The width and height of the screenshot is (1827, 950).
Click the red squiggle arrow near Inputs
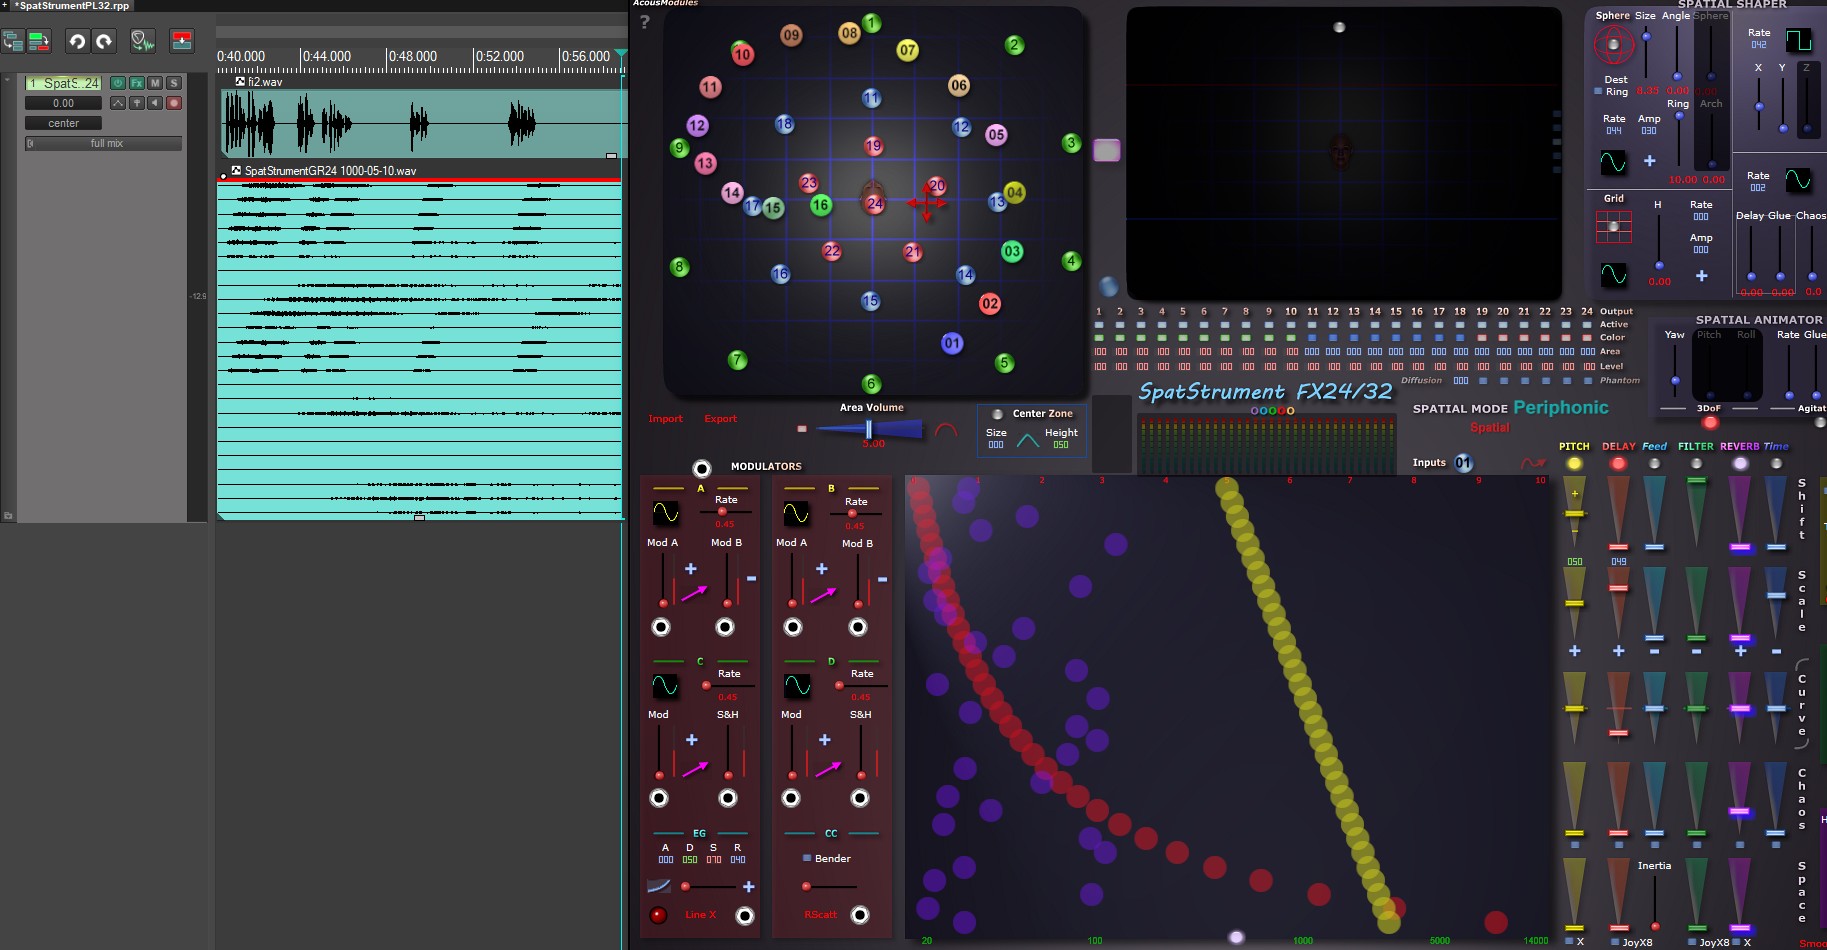tap(1532, 463)
